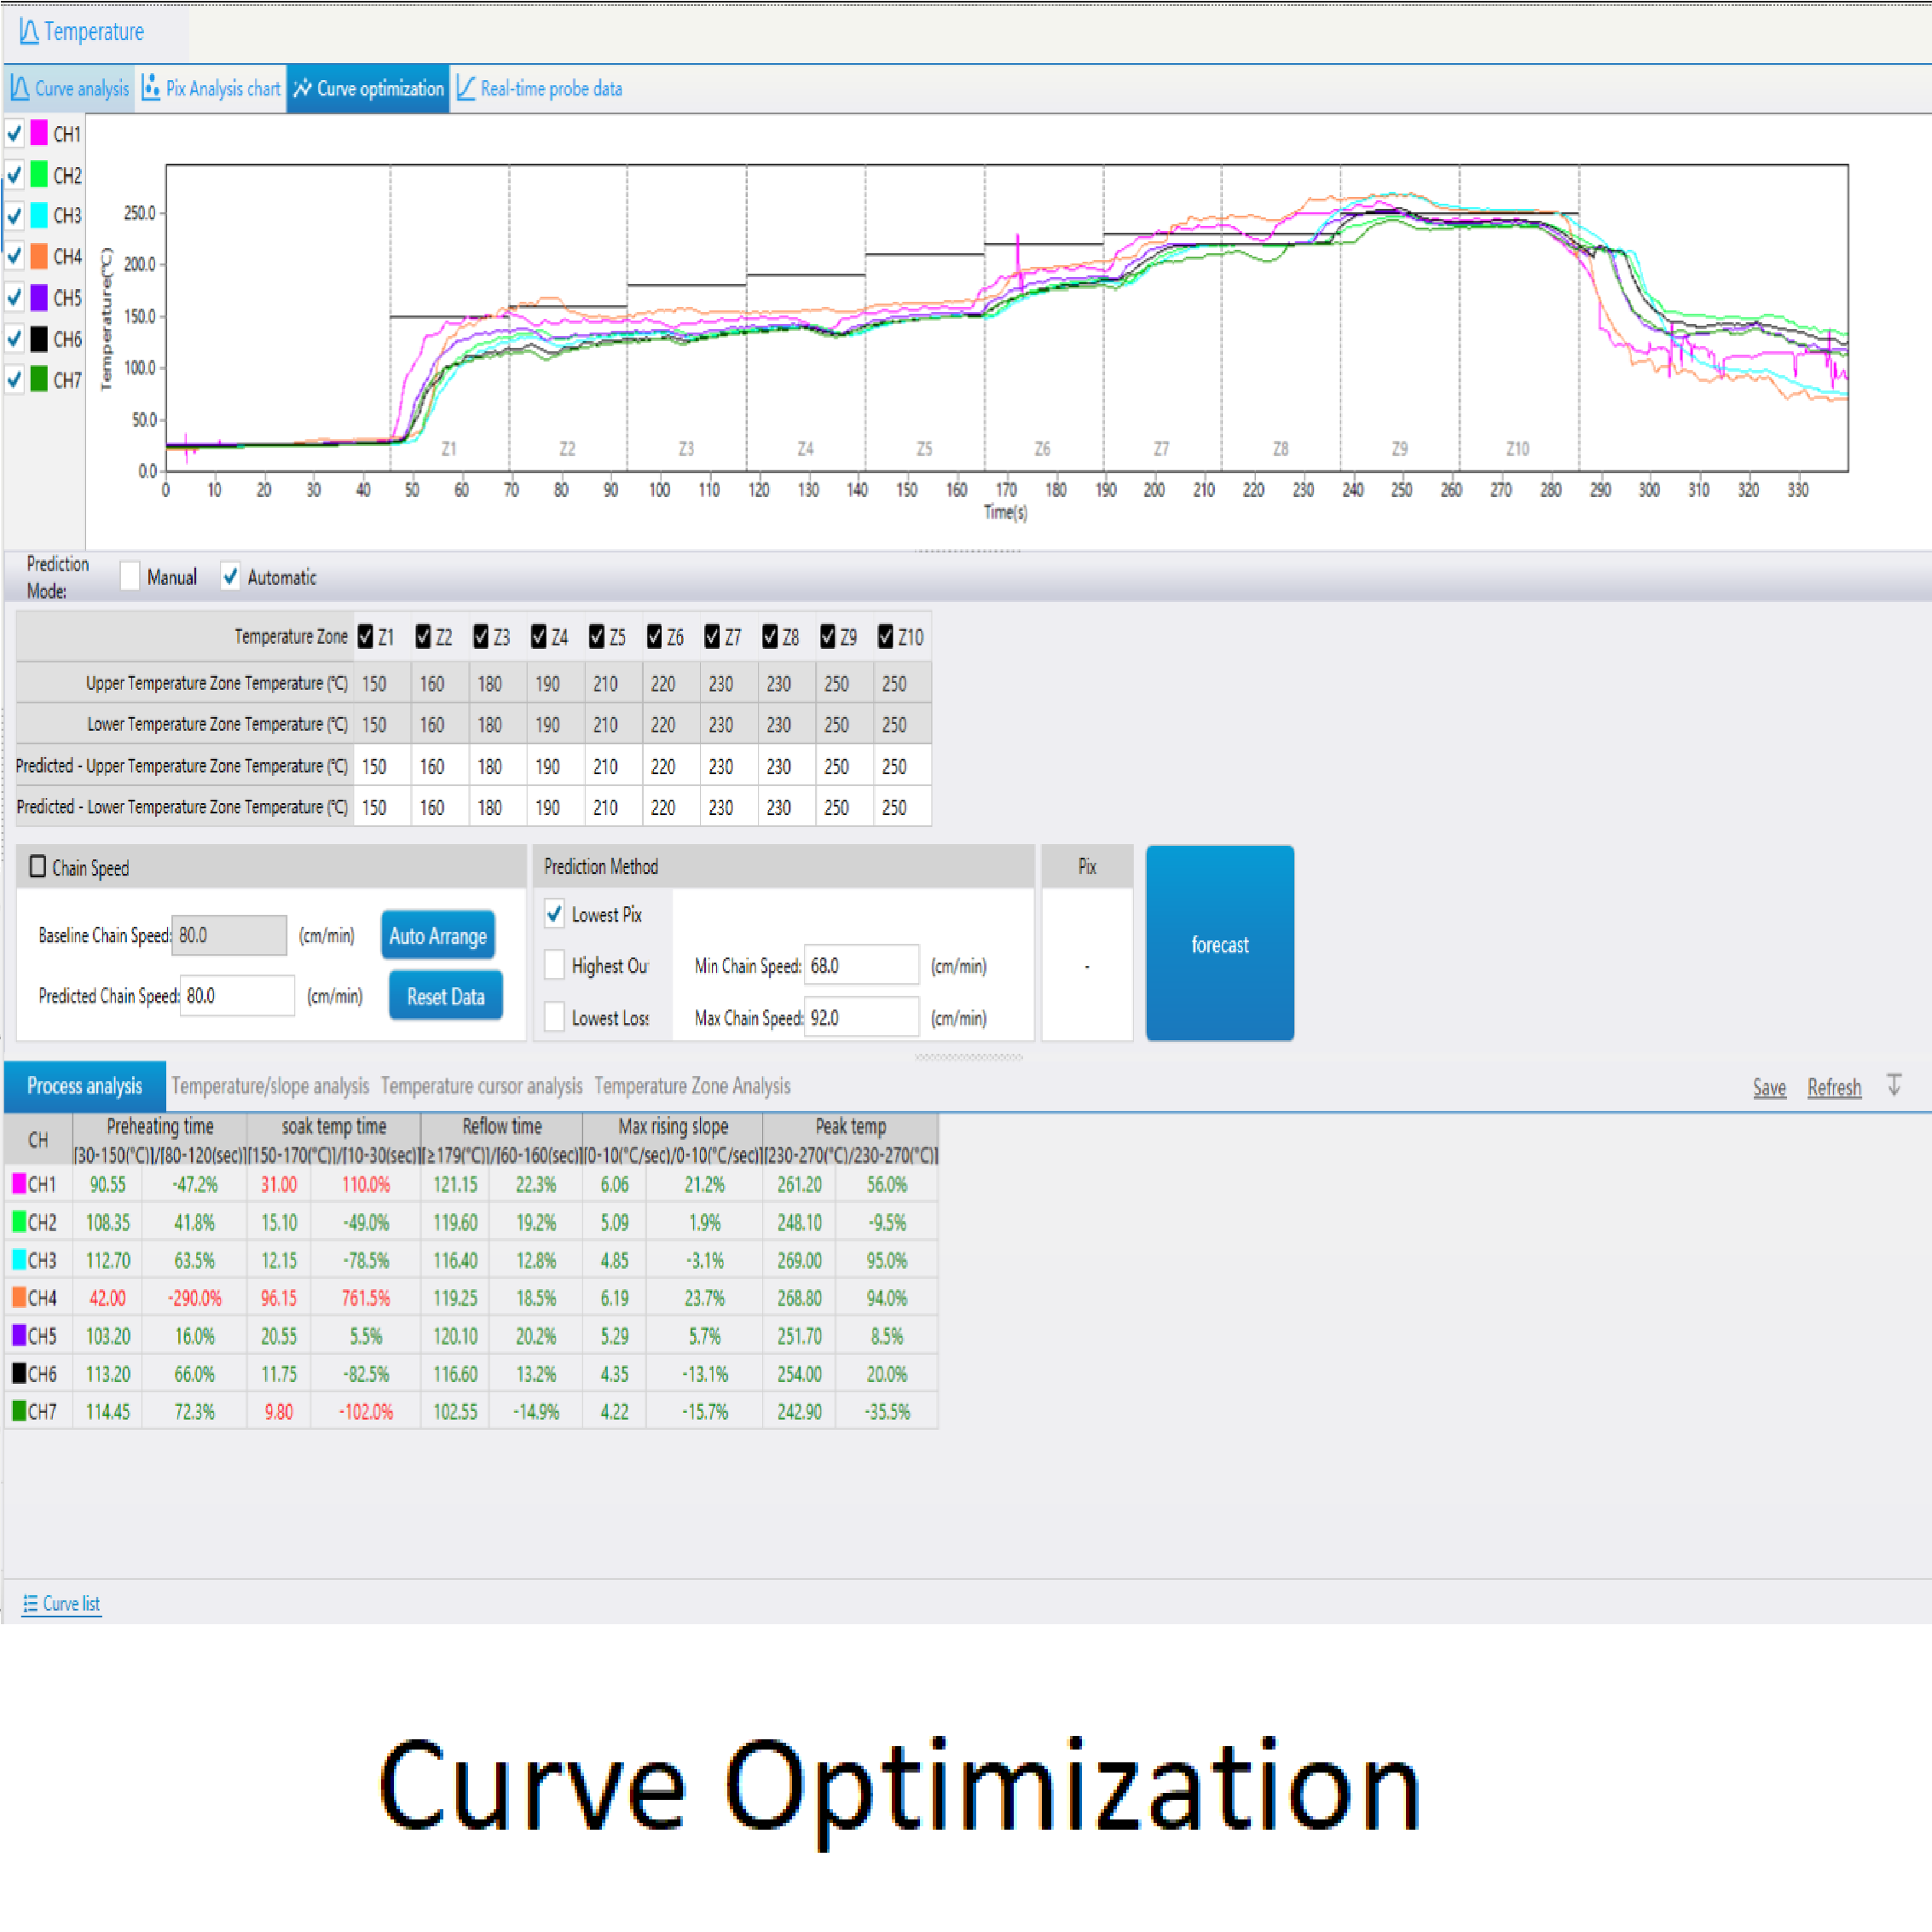Click the large forecast button
The height and width of the screenshot is (1932, 1932).
1219,943
